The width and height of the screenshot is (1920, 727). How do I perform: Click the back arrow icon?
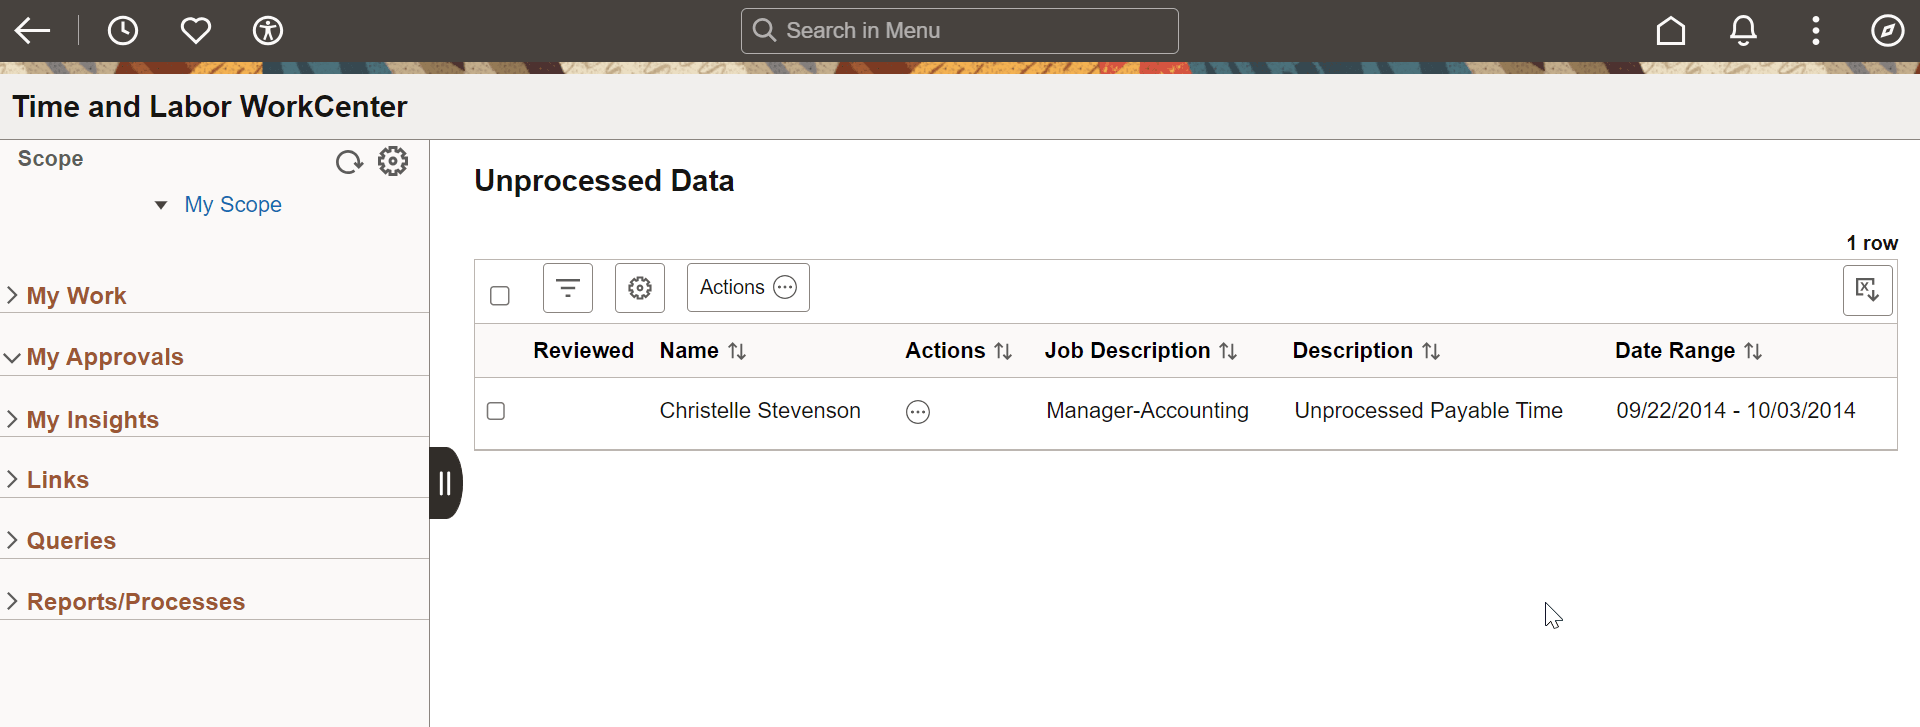(x=32, y=31)
